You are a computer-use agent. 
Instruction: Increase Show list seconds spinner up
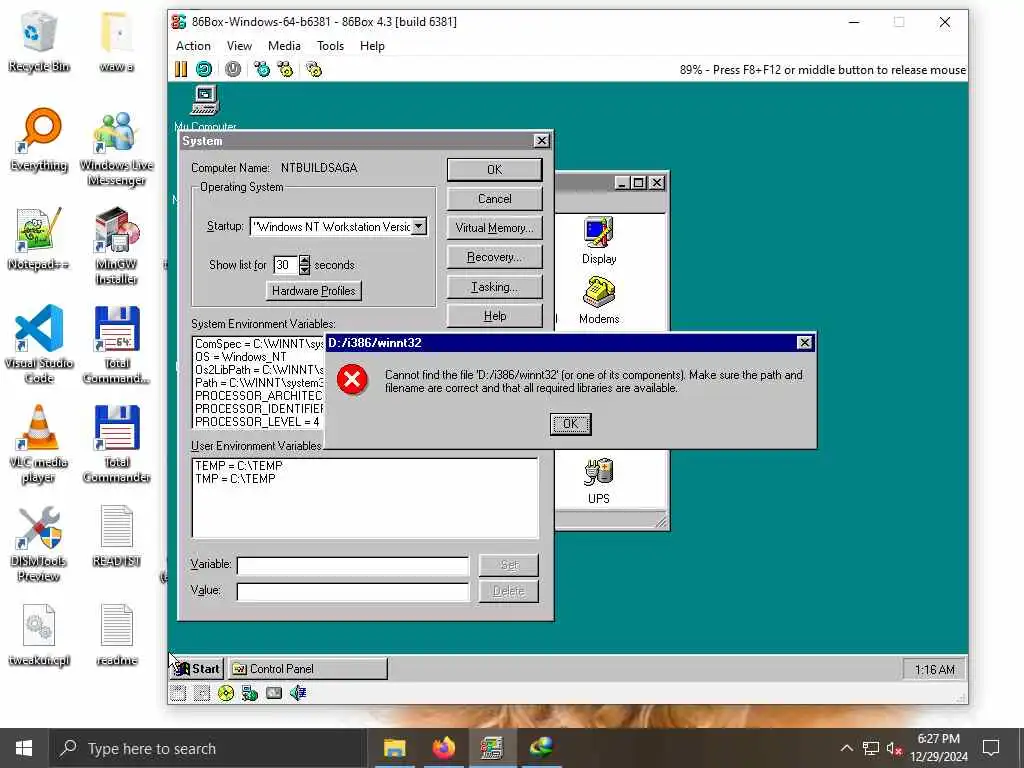pos(304,260)
